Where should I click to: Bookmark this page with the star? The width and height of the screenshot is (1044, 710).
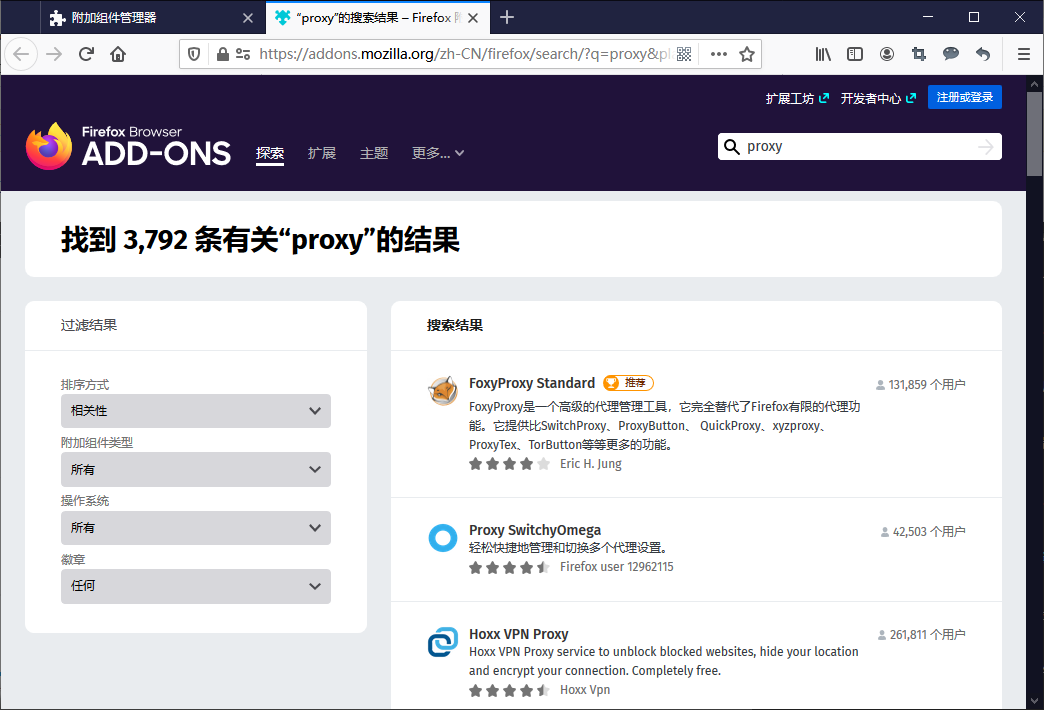tap(747, 54)
